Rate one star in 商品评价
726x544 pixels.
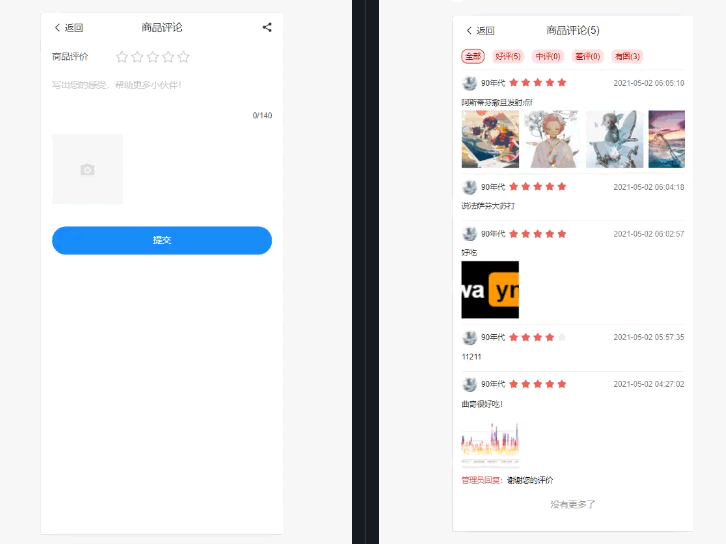click(x=122, y=57)
